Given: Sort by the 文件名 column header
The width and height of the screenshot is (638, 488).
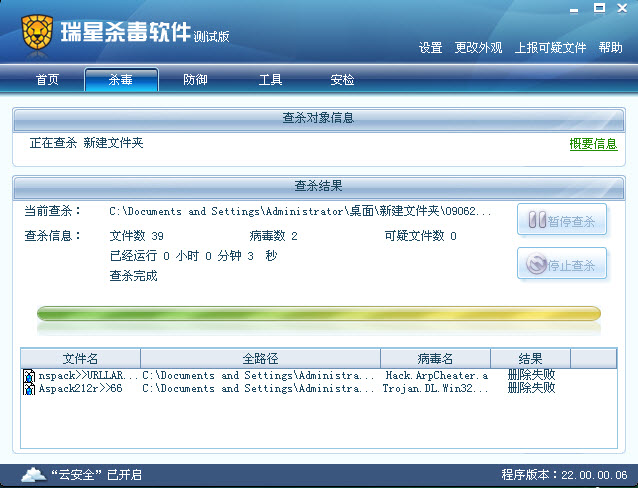Looking at the screenshot, I should tap(80, 359).
